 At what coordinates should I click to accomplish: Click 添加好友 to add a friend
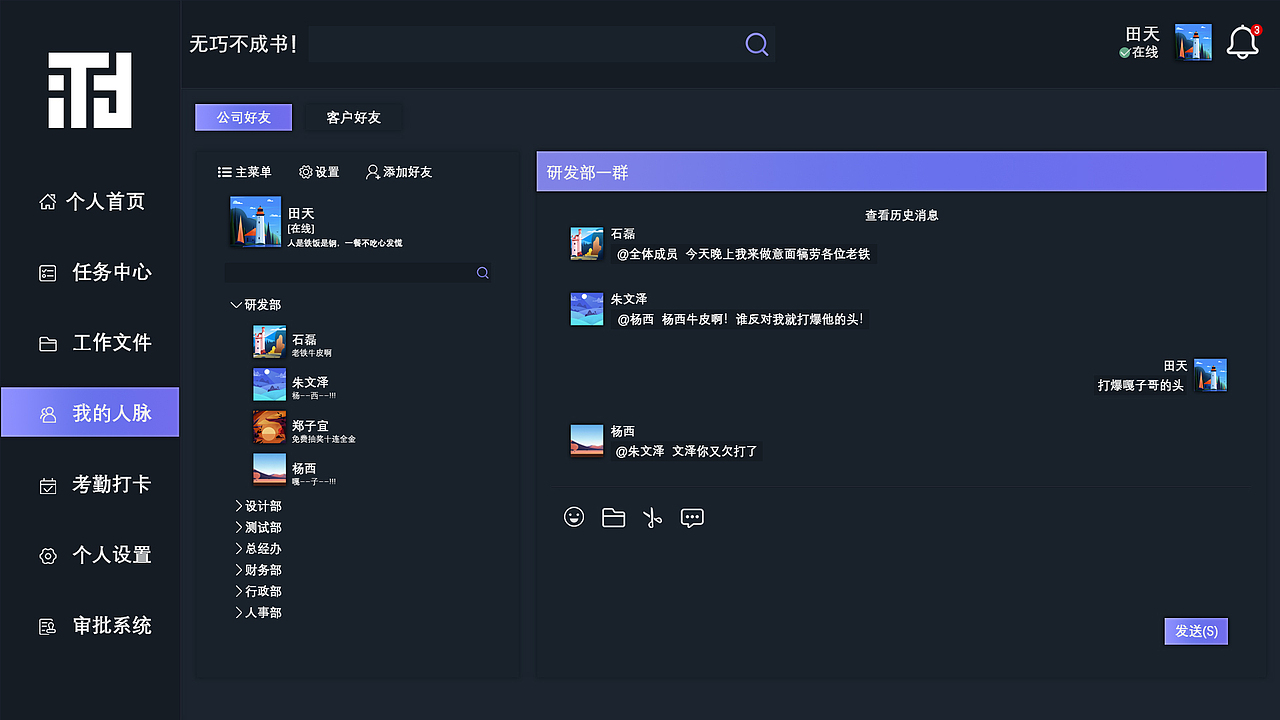[x=400, y=172]
